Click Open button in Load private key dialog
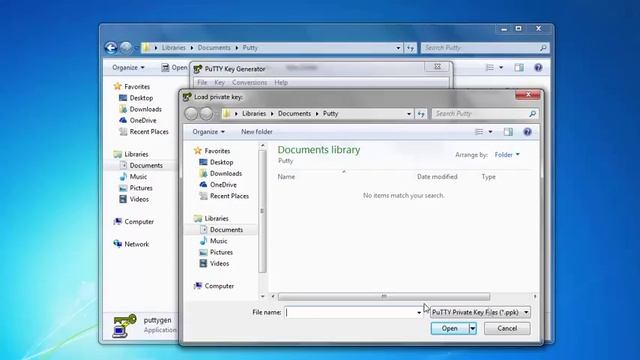The width and height of the screenshot is (640, 360). click(x=450, y=329)
